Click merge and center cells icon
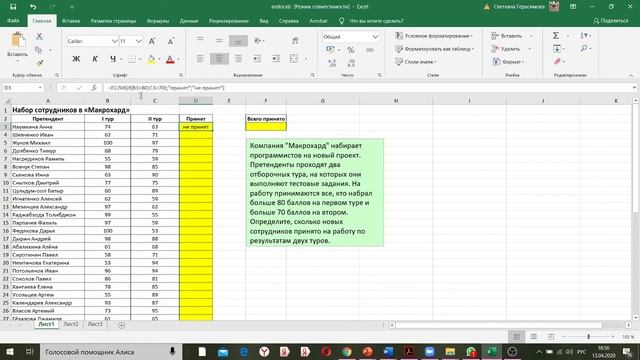 (x=294, y=59)
